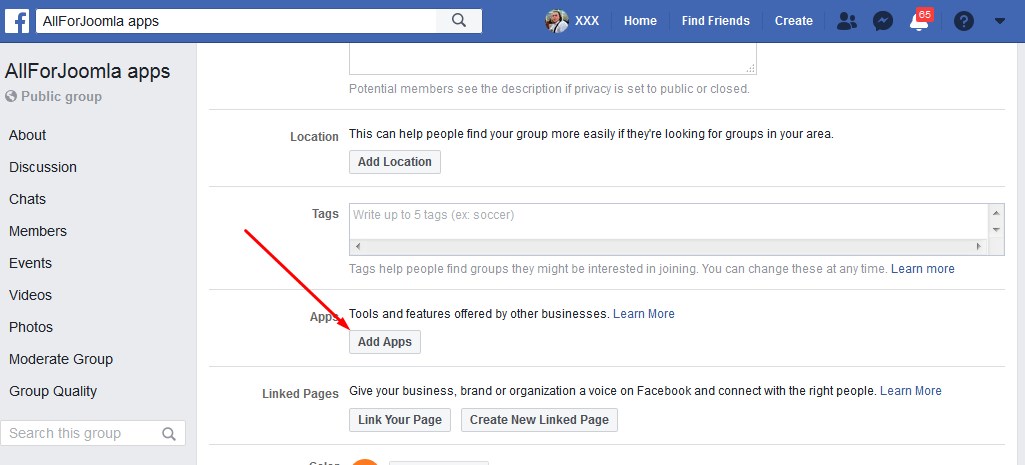This screenshot has height=465, width=1025.
Task: Click the XXX profile picture avatar
Action: click(556, 20)
